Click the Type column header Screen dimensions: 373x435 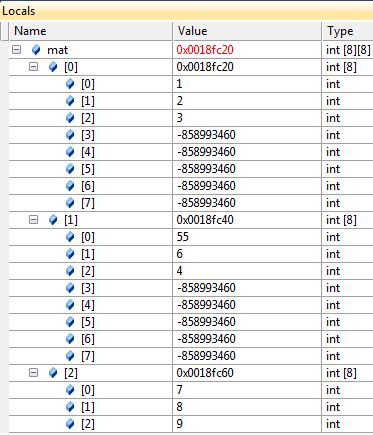click(x=348, y=31)
